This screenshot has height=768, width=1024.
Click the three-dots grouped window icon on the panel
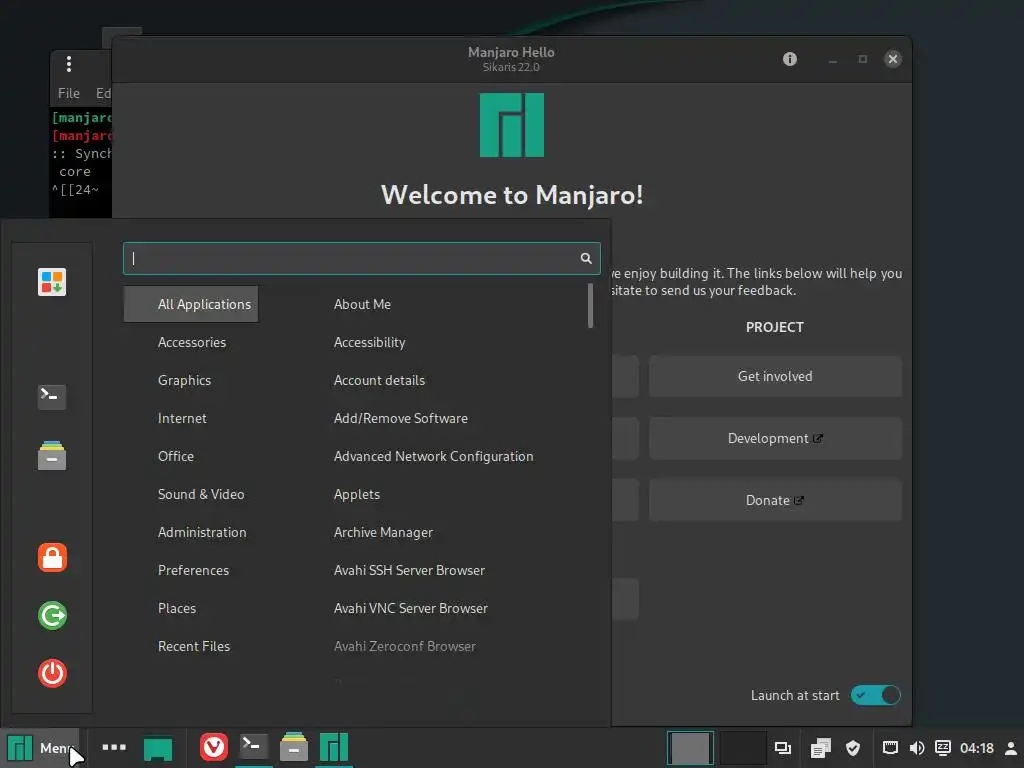(x=114, y=747)
